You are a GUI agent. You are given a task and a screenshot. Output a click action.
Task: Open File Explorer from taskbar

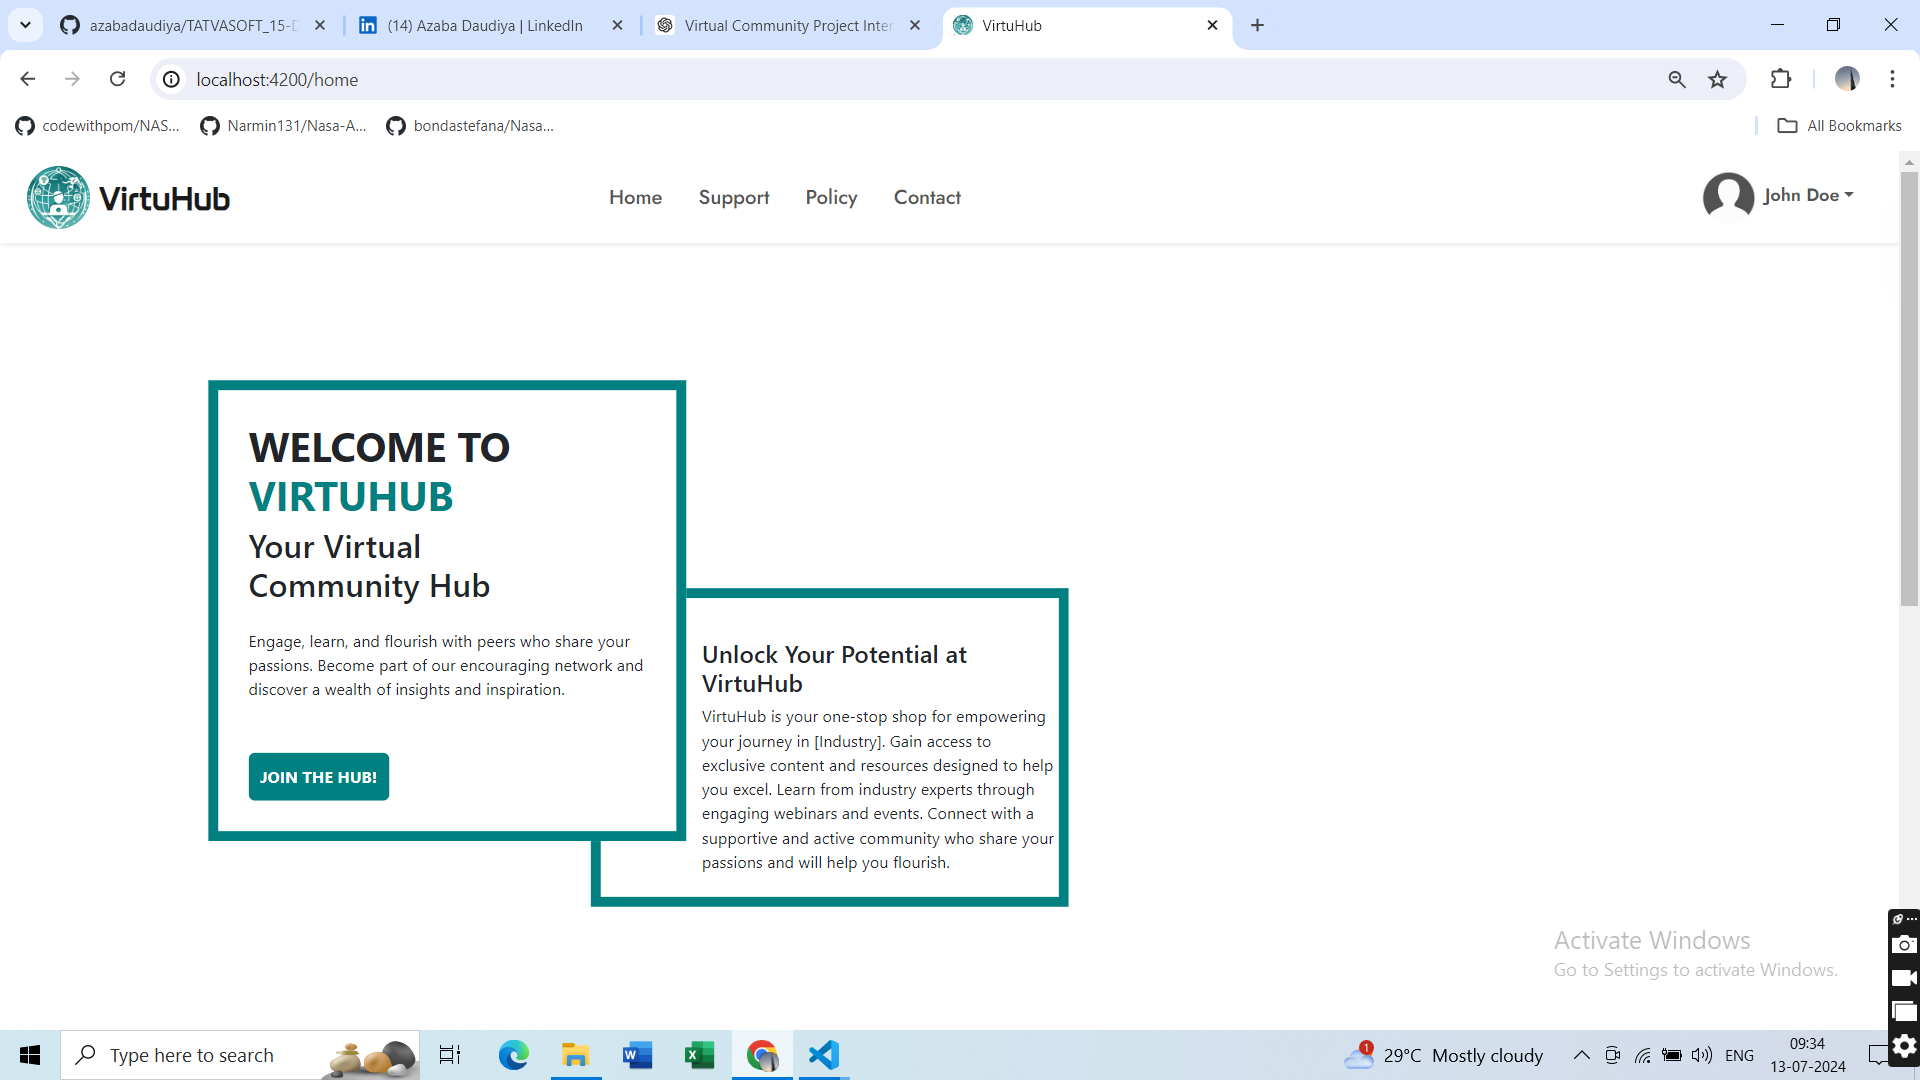click(575, 1055)
